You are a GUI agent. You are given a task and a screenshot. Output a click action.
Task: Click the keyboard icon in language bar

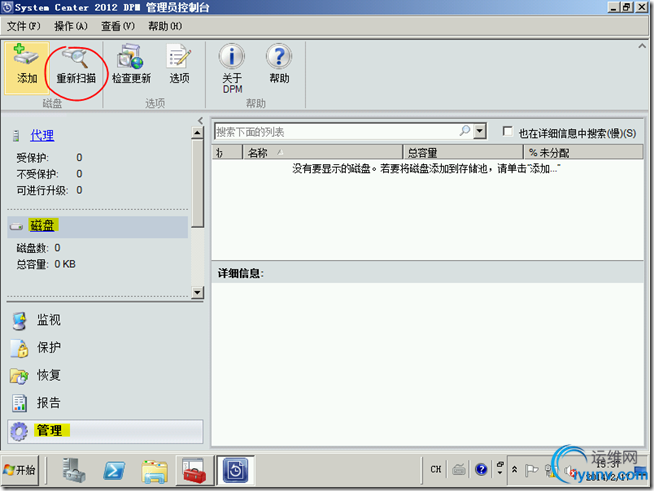[459, 469]
